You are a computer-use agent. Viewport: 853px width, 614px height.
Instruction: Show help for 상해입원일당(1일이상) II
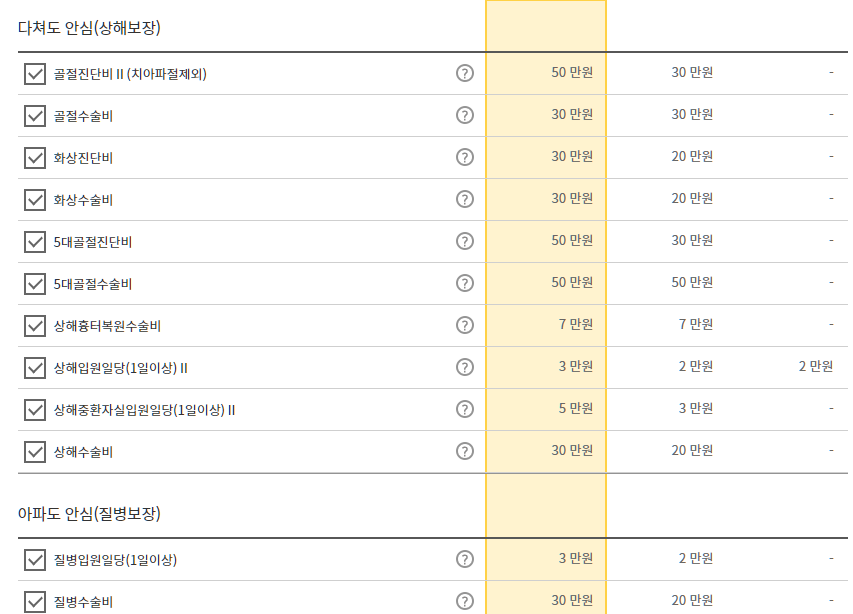click(465, 367)
